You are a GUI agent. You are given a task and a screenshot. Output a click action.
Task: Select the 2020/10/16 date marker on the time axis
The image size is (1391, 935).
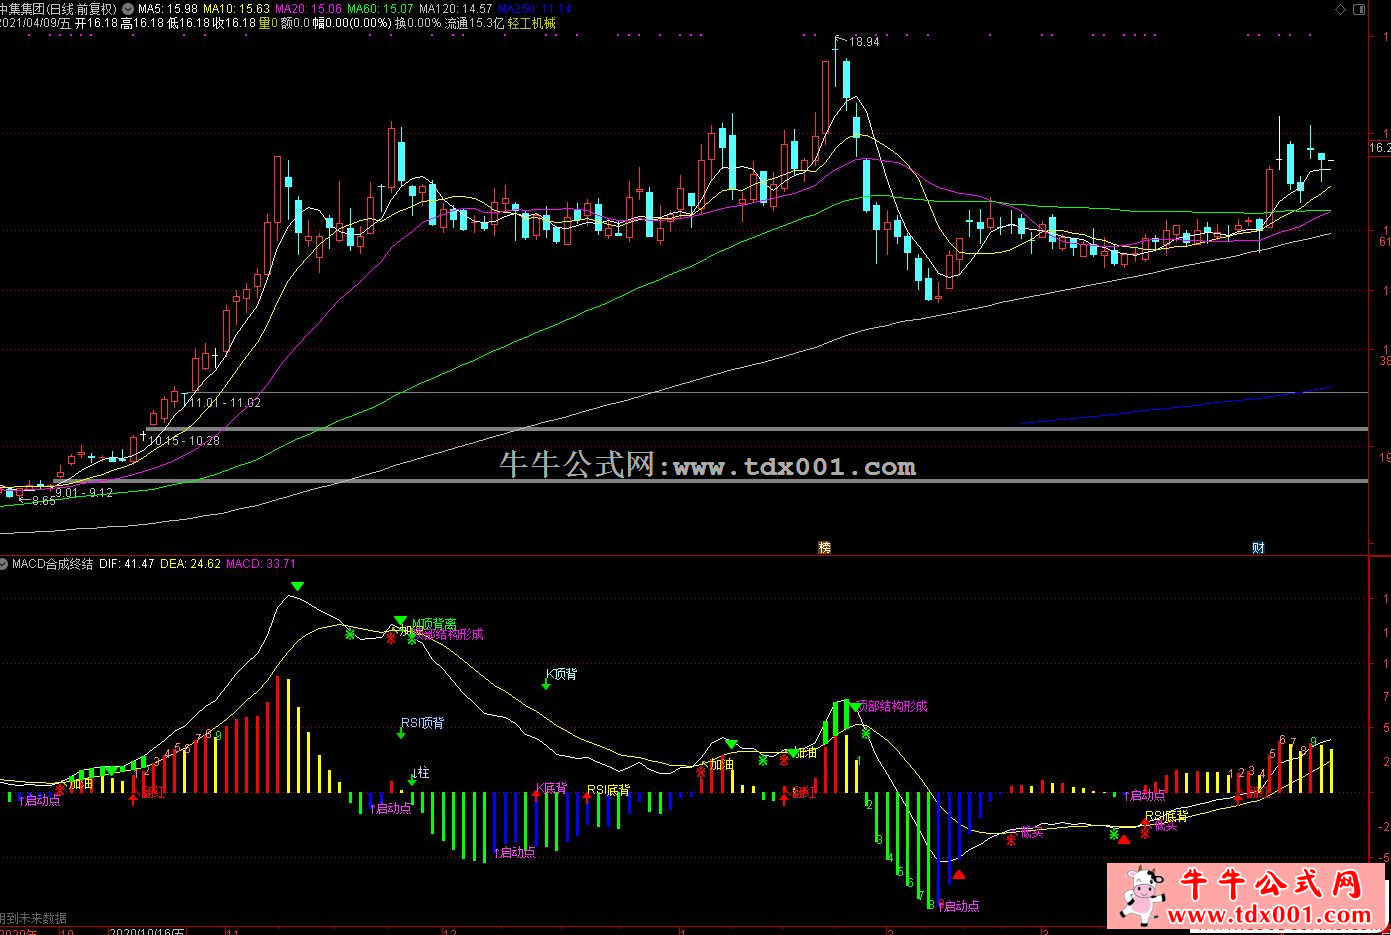point(145,931)
